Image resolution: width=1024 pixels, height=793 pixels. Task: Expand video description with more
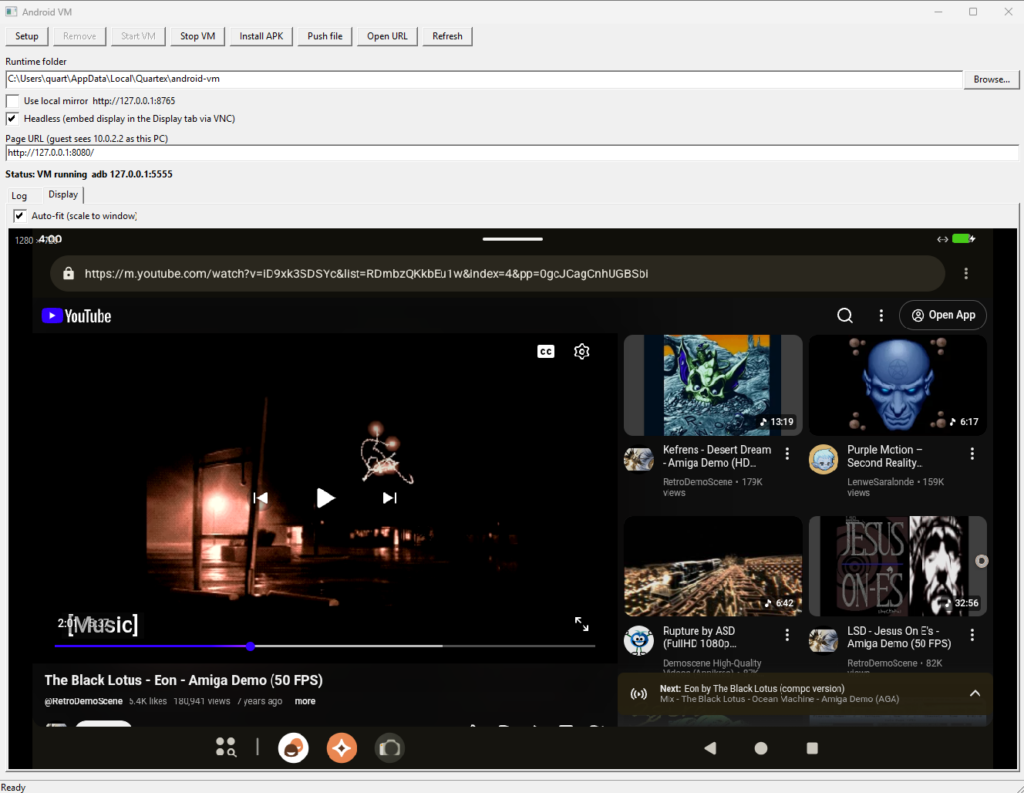coord(305,701)
